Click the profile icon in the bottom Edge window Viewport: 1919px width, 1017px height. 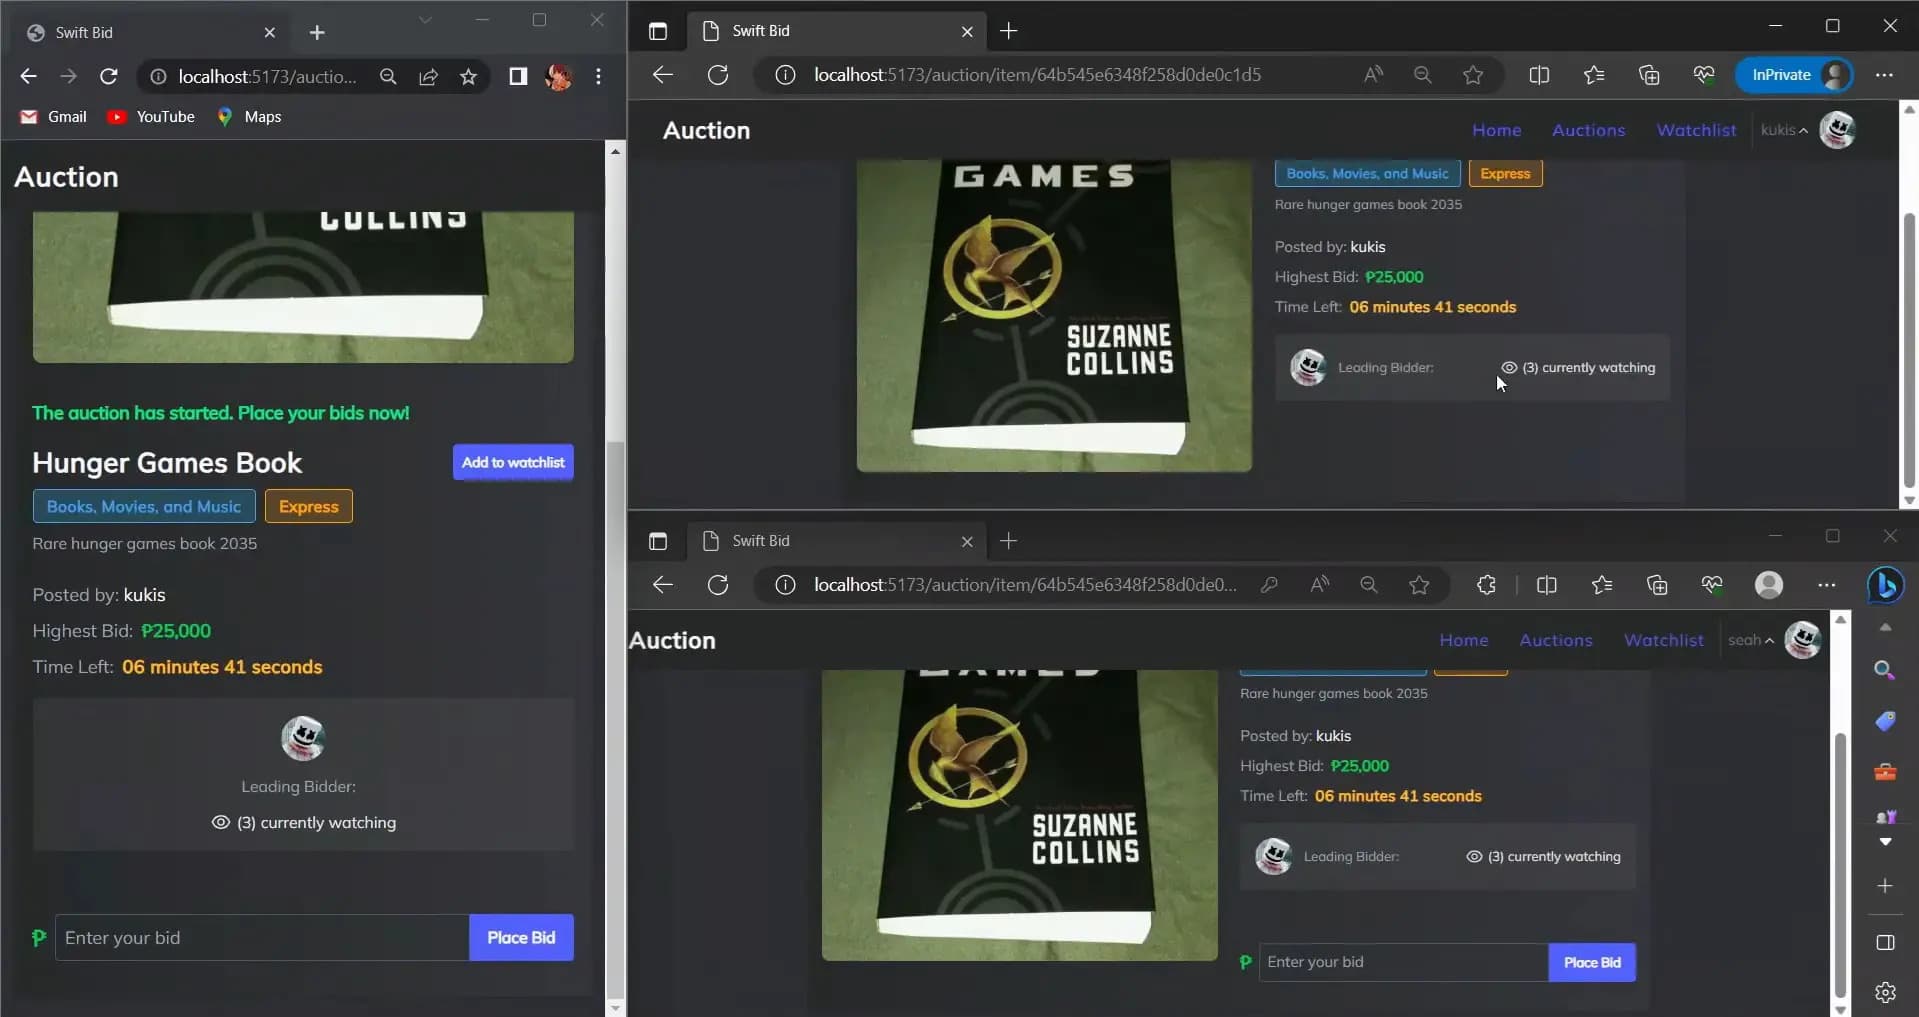[x=1769, y=585]
